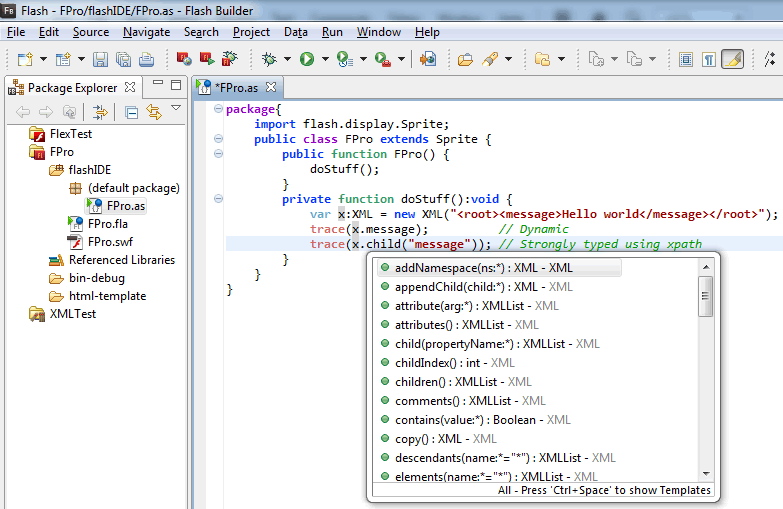Click the New wizard toolbar icon
783x509 pixels.
point(63,59)
